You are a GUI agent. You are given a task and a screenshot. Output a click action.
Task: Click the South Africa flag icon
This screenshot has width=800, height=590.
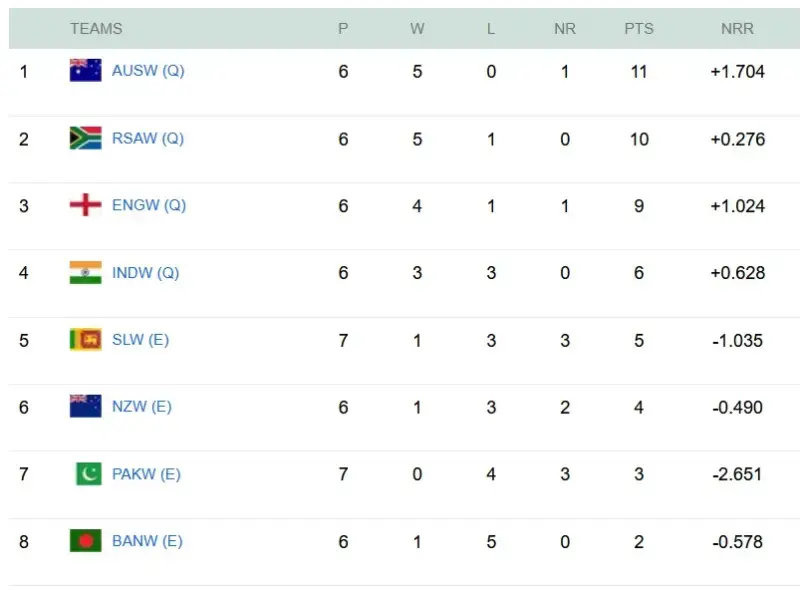85,138
